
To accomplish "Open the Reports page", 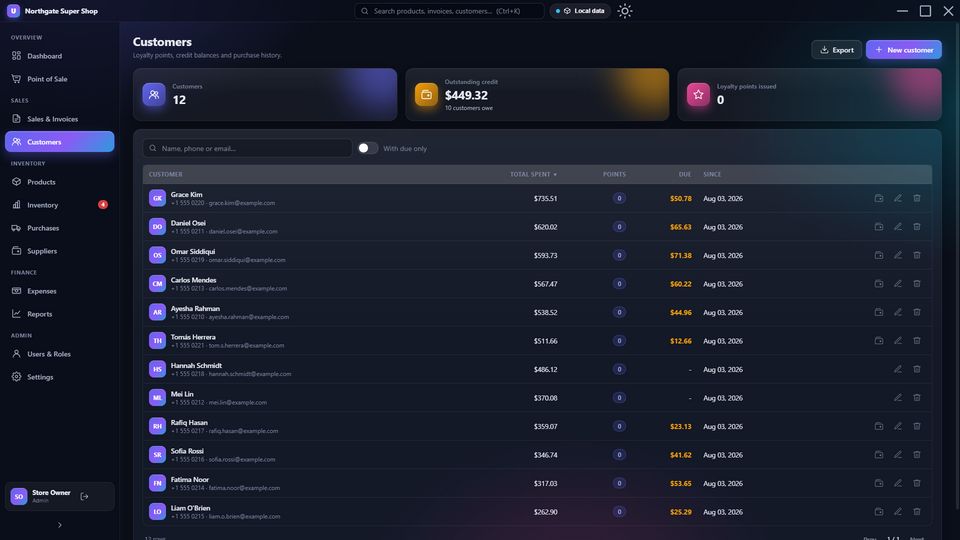I will click(59, 314).
